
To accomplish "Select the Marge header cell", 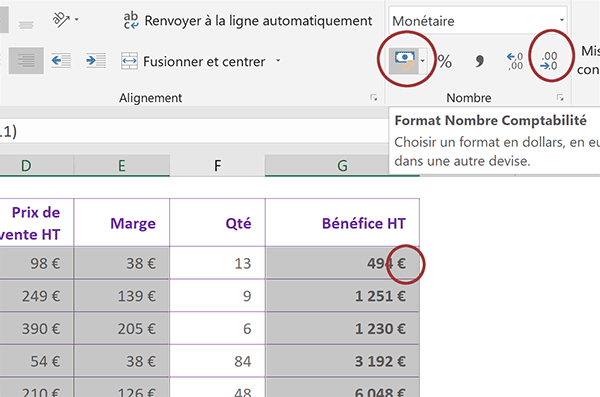I will (x=122, y=222).
